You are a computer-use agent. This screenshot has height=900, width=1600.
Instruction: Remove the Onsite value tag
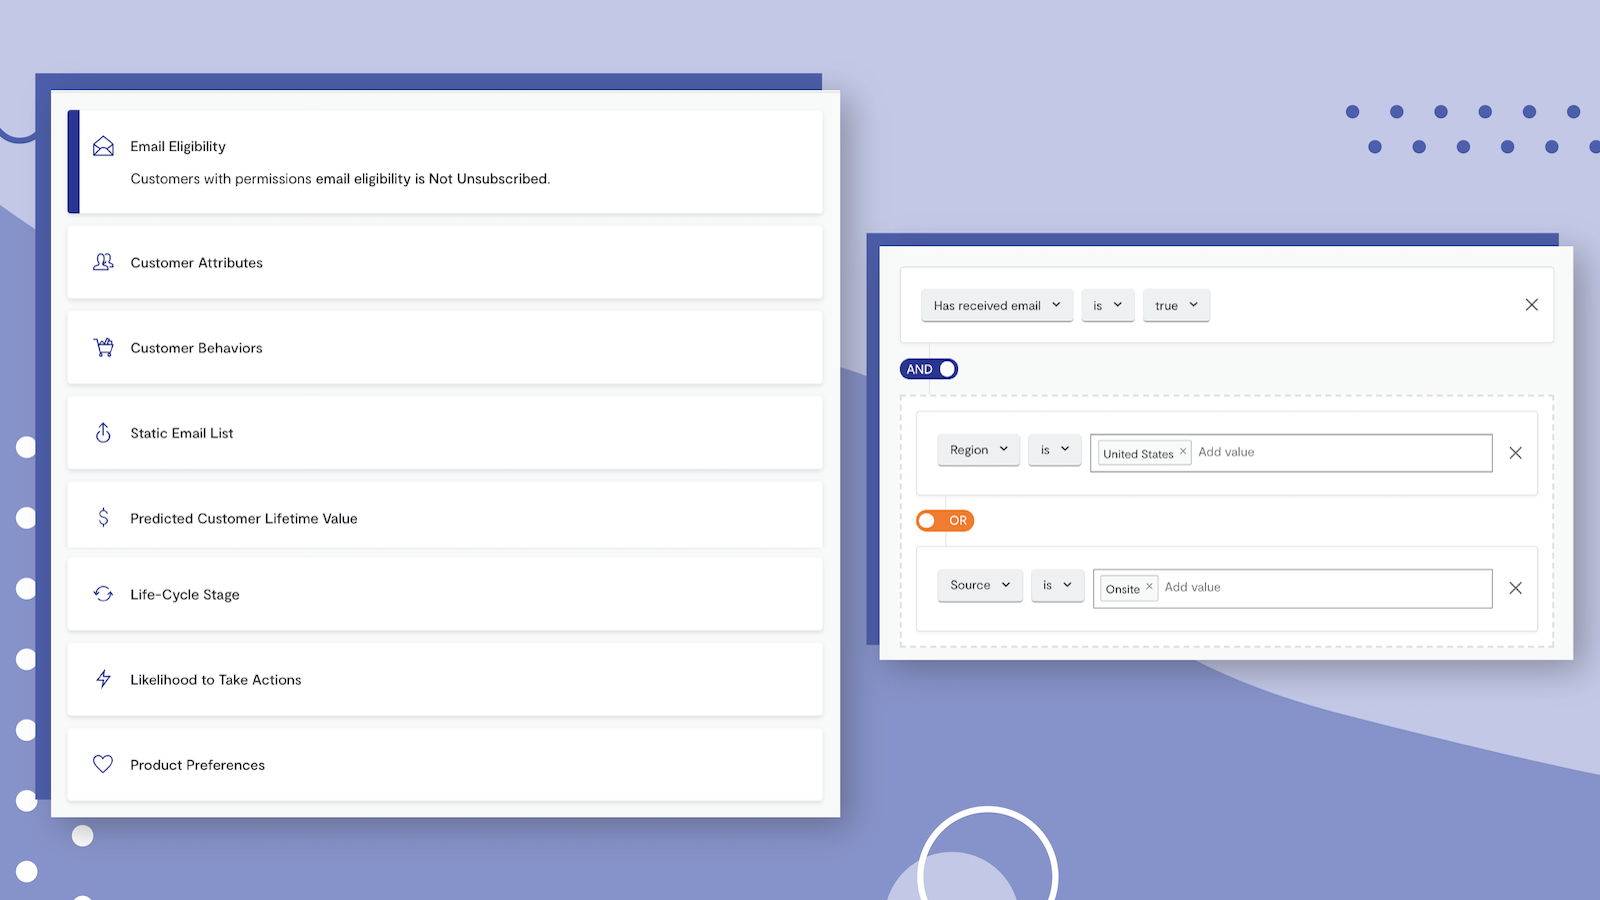1150,587
